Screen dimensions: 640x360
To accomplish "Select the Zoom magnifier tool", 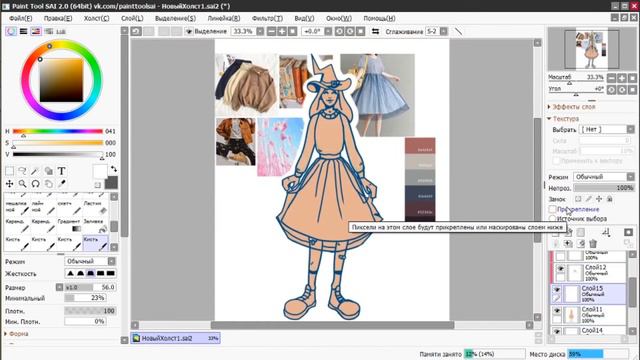I will click(22, 184).
